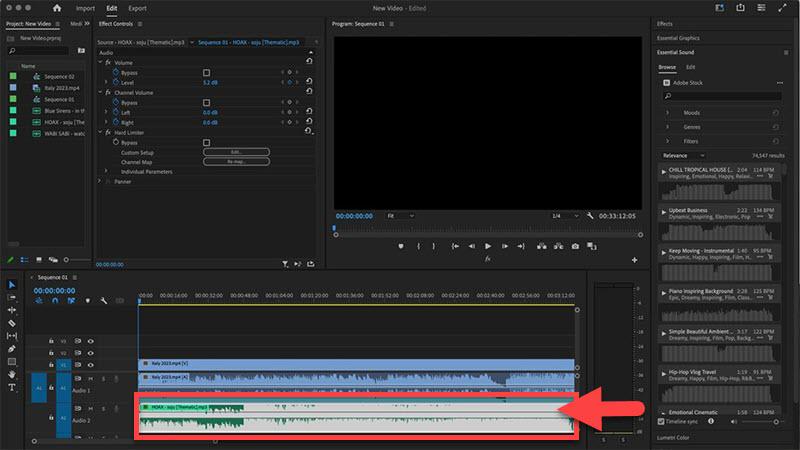Open Fit zoom level dropdown
800x450 pixels.
click(400, 216)
